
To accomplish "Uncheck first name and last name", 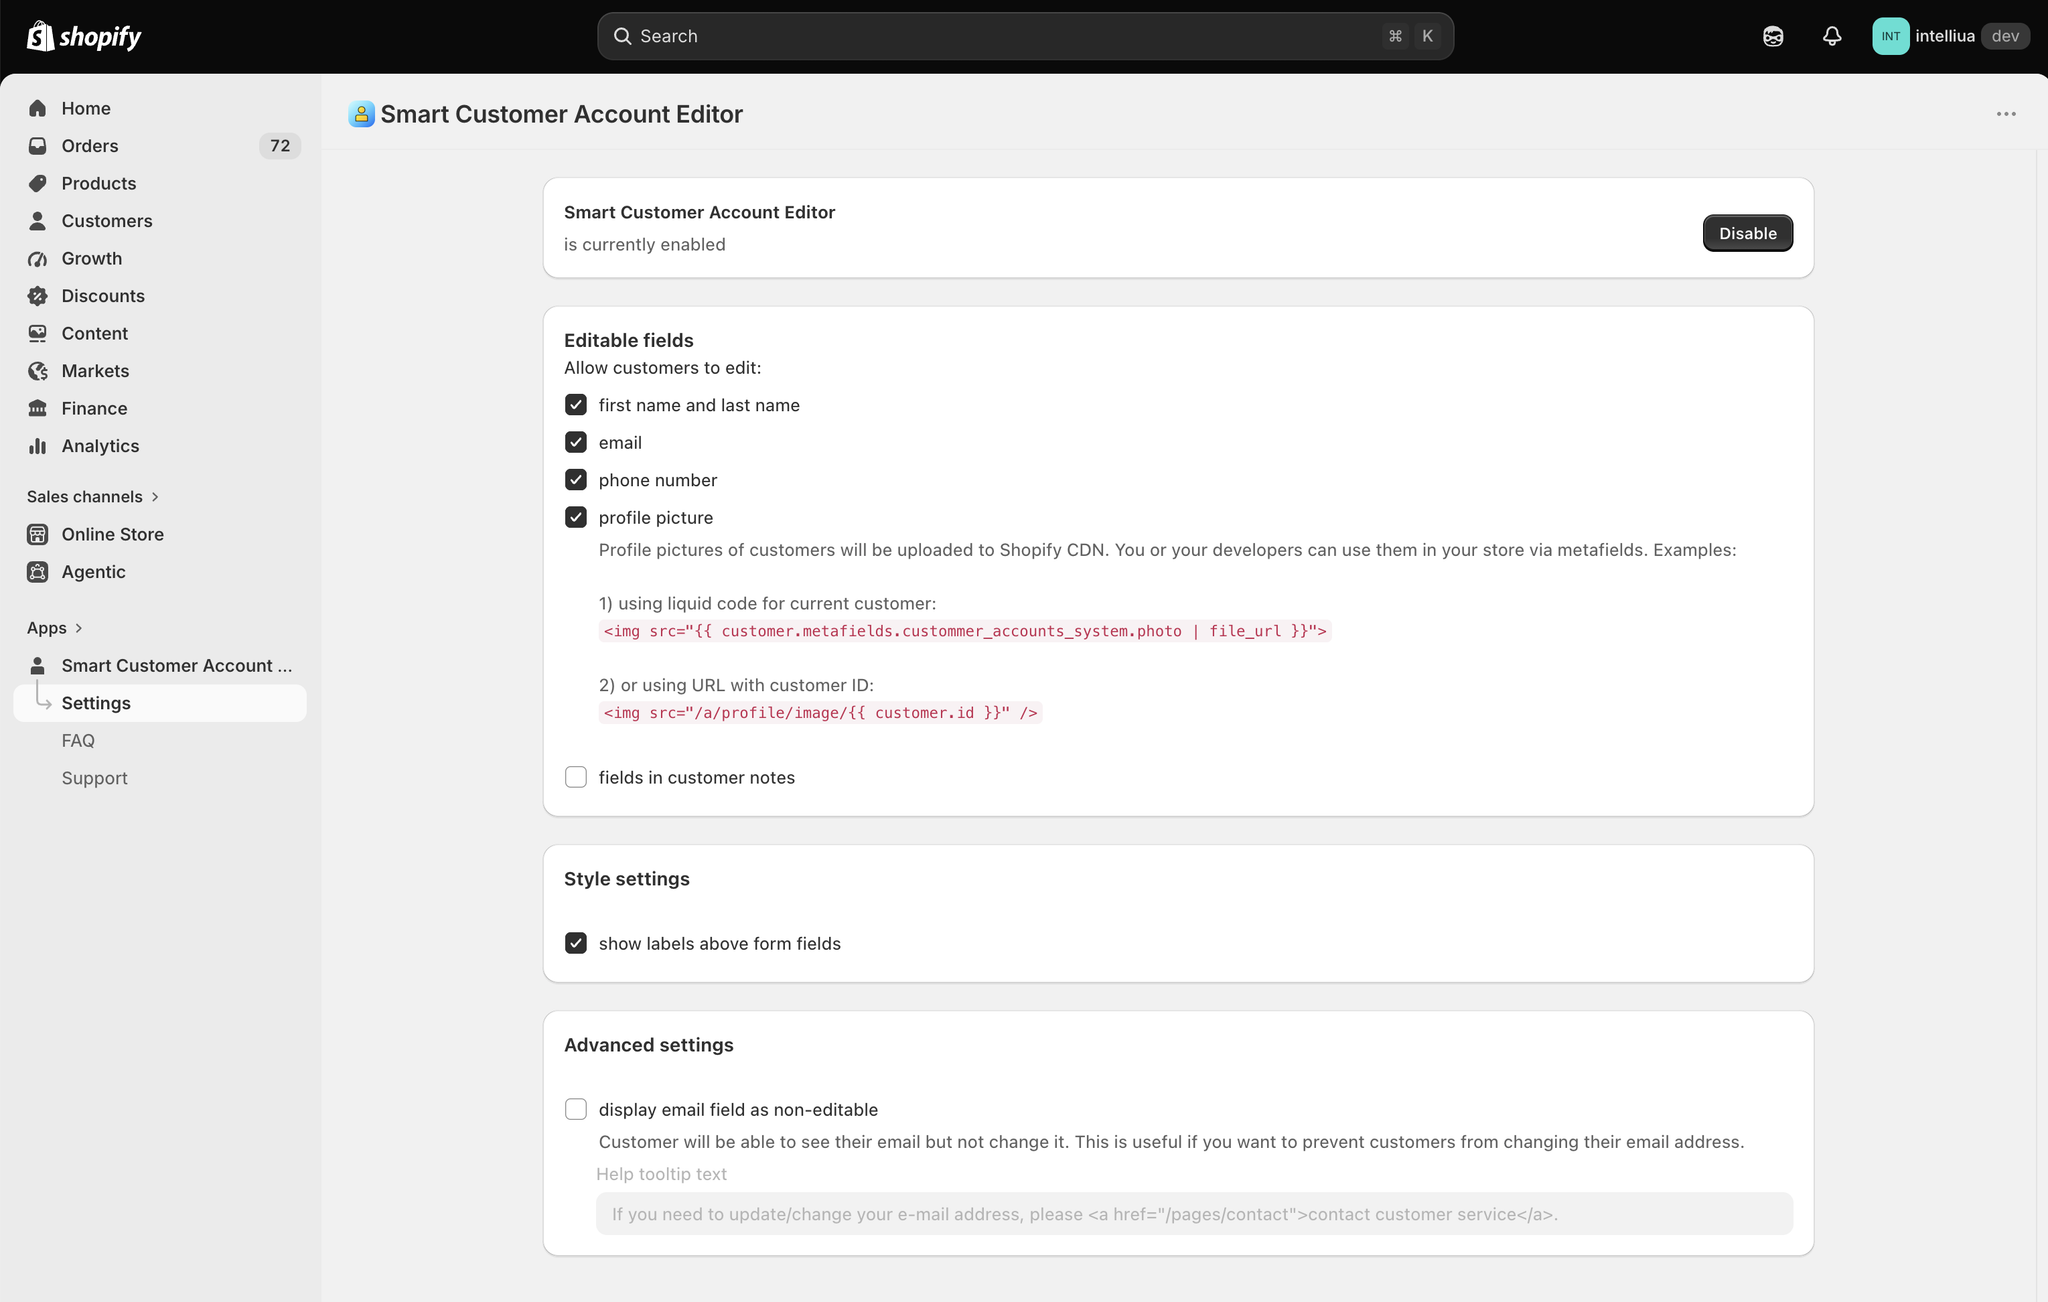I will click(x=576, y=405).
